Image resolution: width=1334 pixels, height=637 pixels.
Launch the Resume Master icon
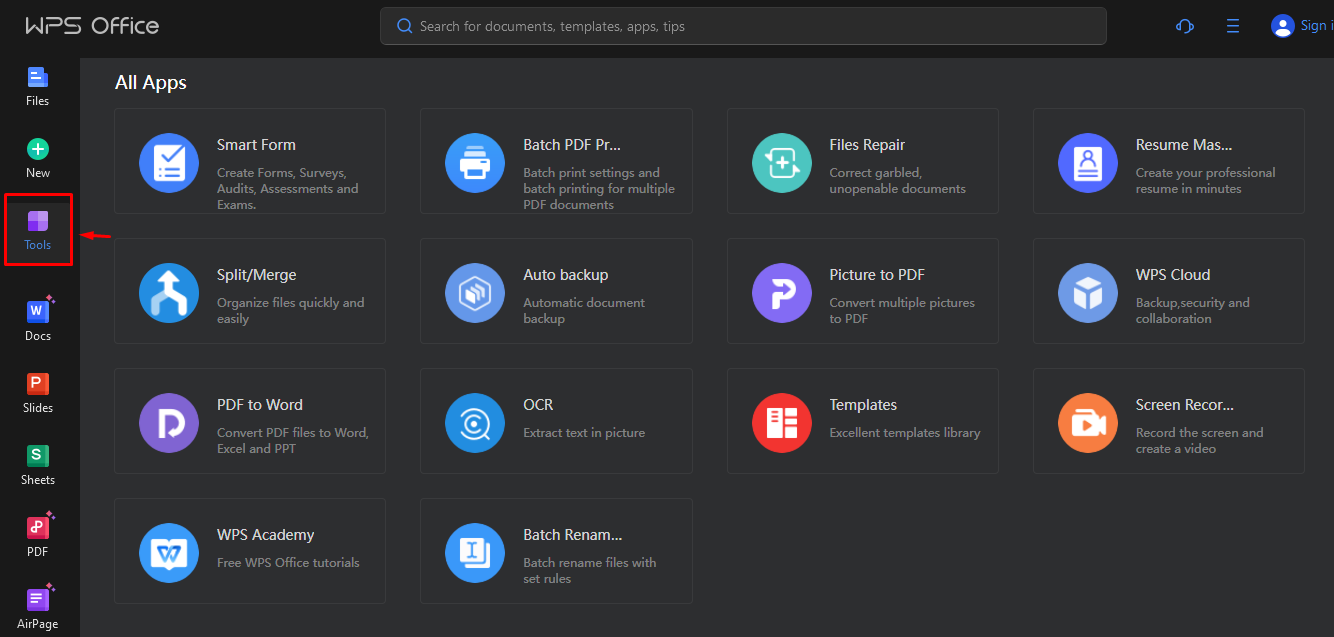[x=1087, y=162]
